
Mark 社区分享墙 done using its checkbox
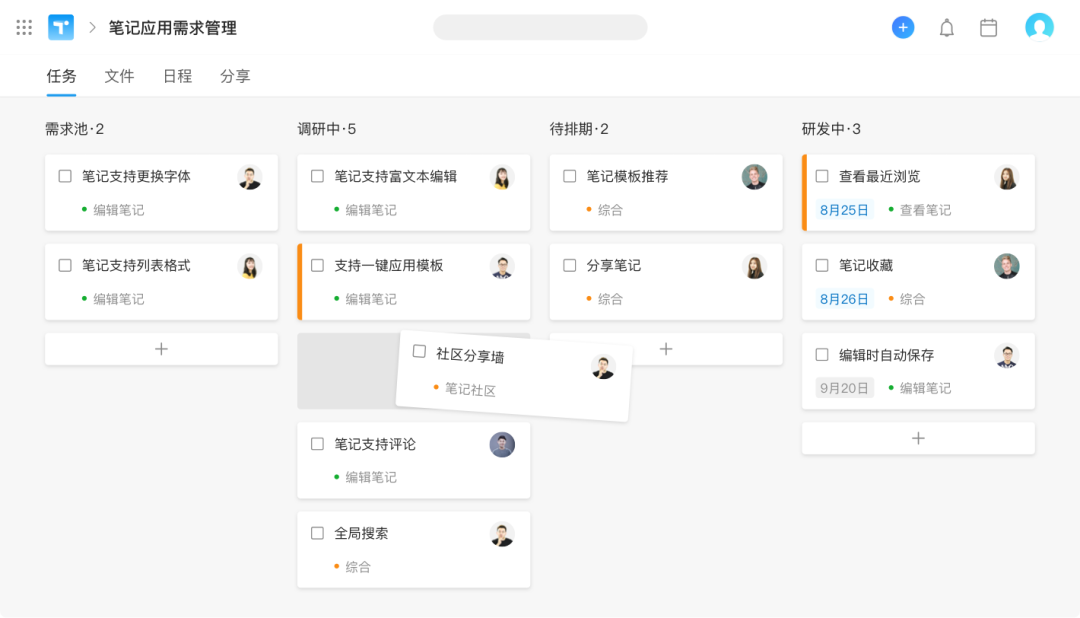(418, 352)
